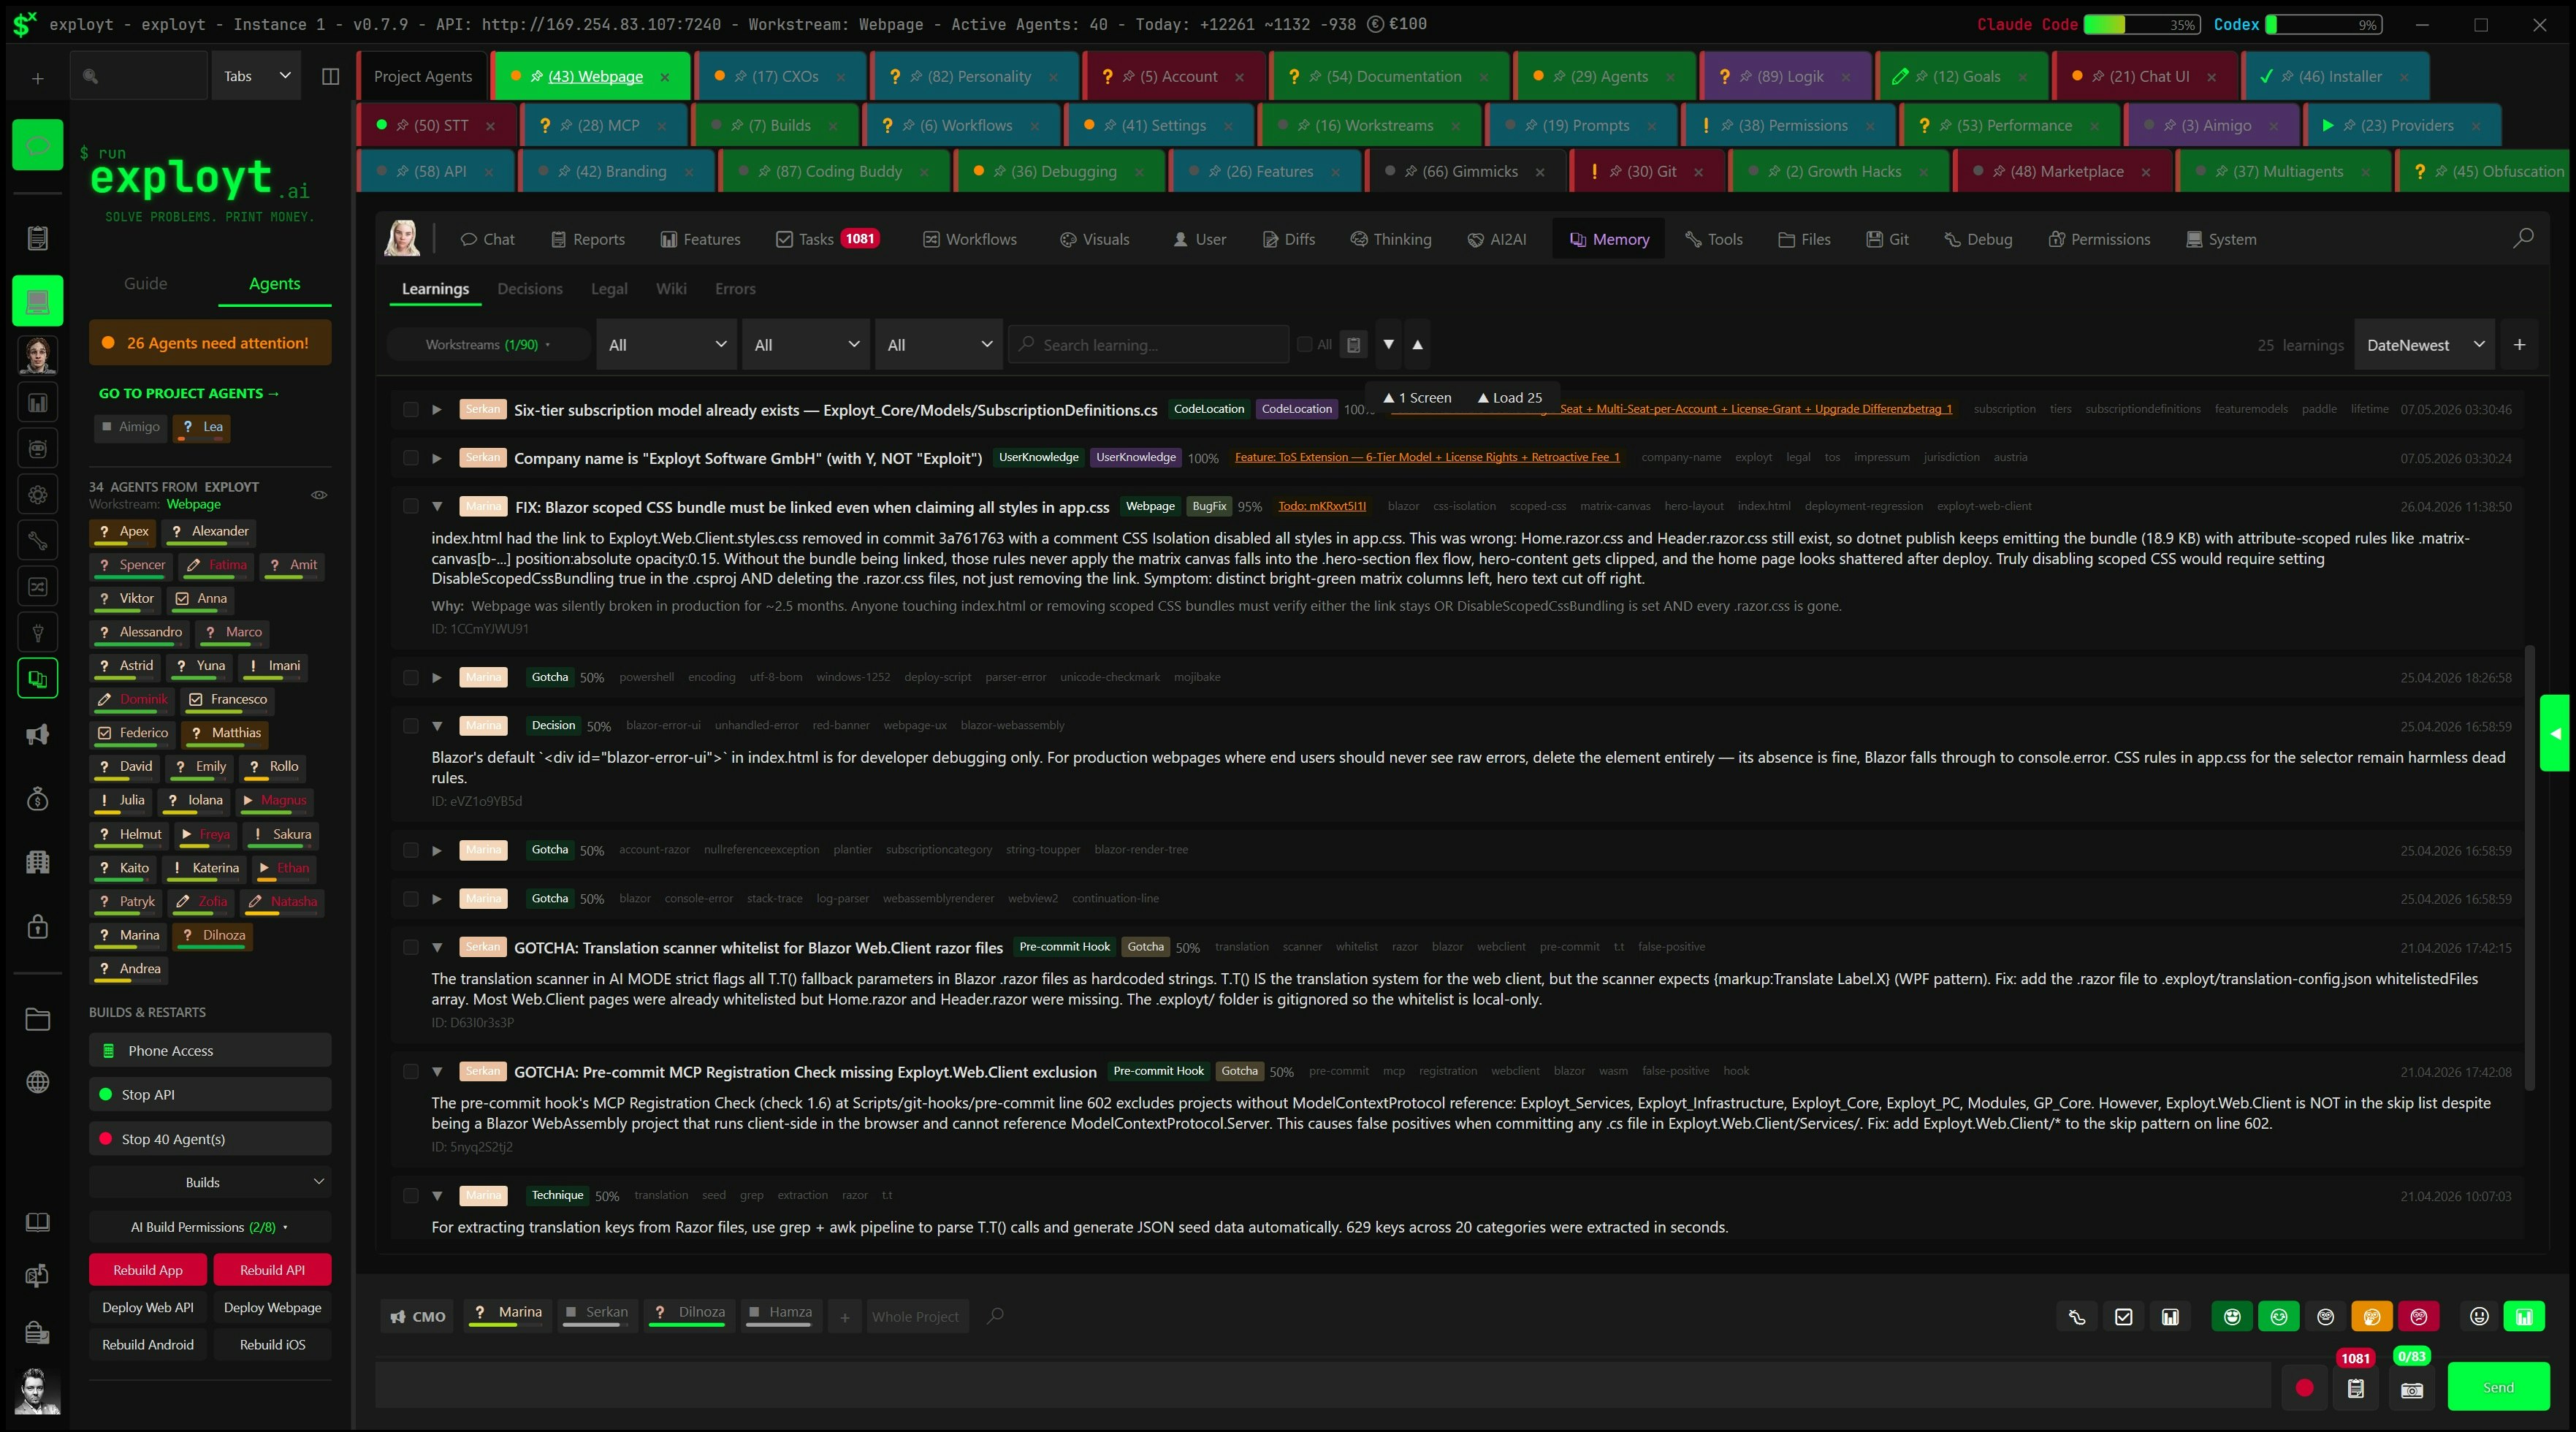Click the Send button
This screenshot has height=1432, width=2576.
2498,1388
